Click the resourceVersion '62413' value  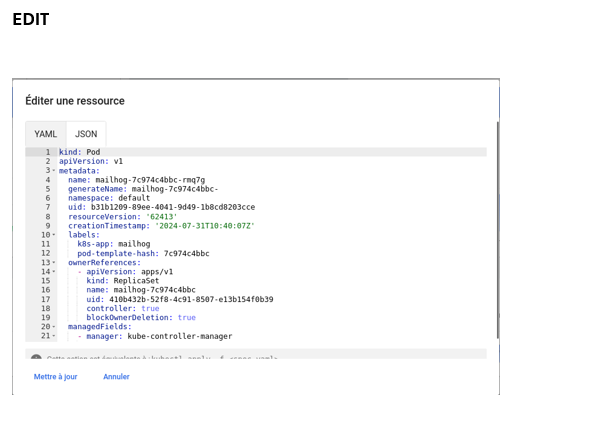(162, 216)
